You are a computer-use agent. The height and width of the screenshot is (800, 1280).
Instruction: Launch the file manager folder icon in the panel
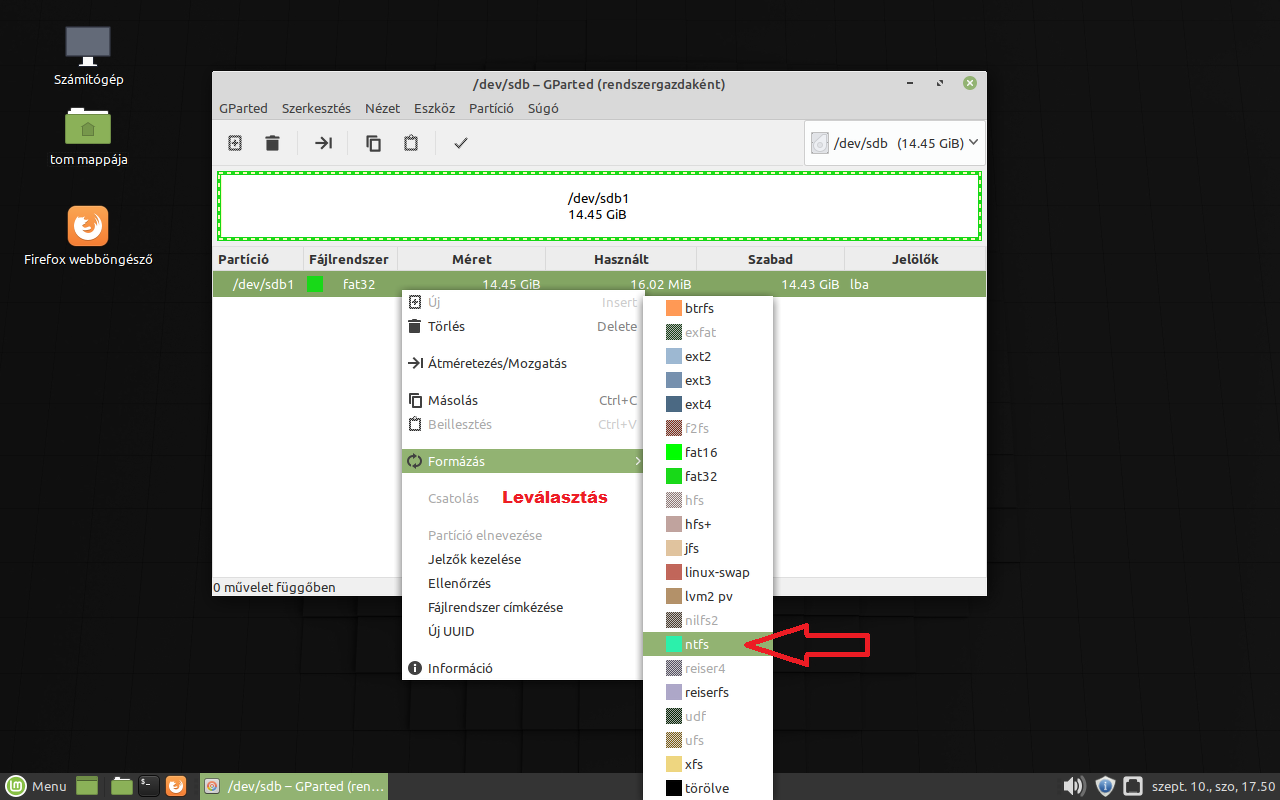122,786
